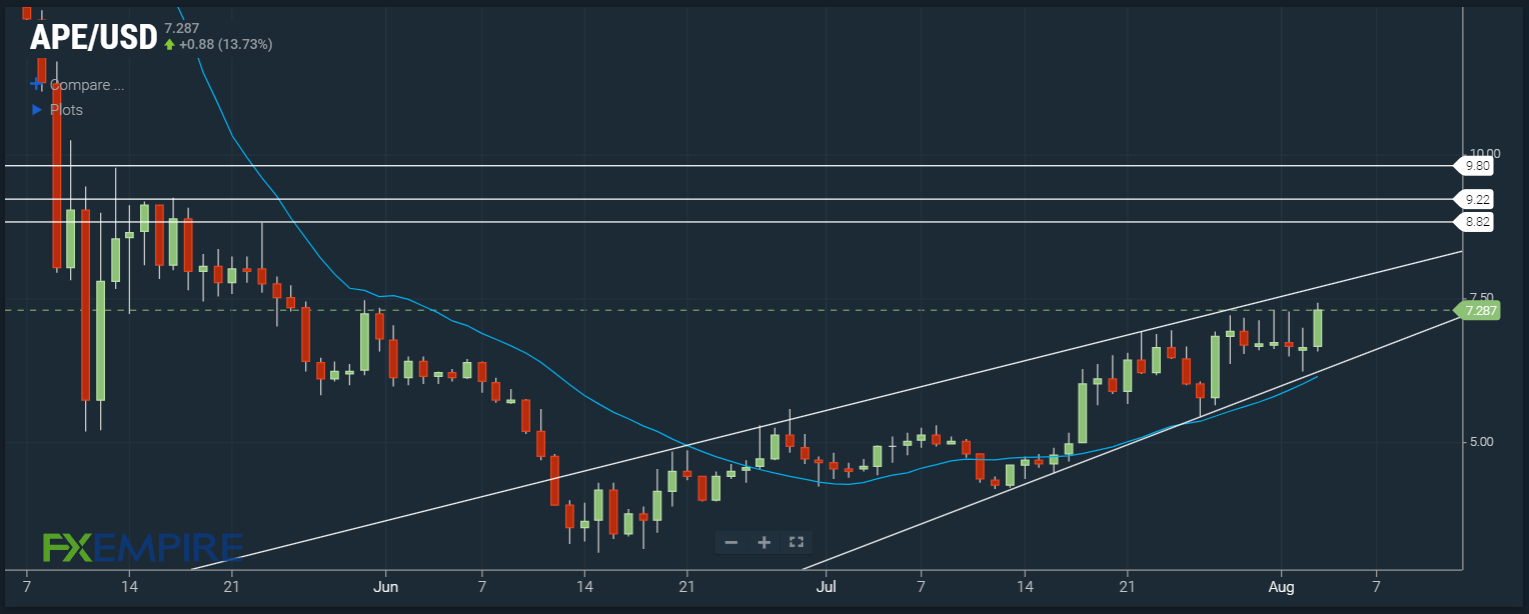Click the +0.88 (13.73%) change text
Viewport: 1529px width, 614px height.
(x=226, y=44)
